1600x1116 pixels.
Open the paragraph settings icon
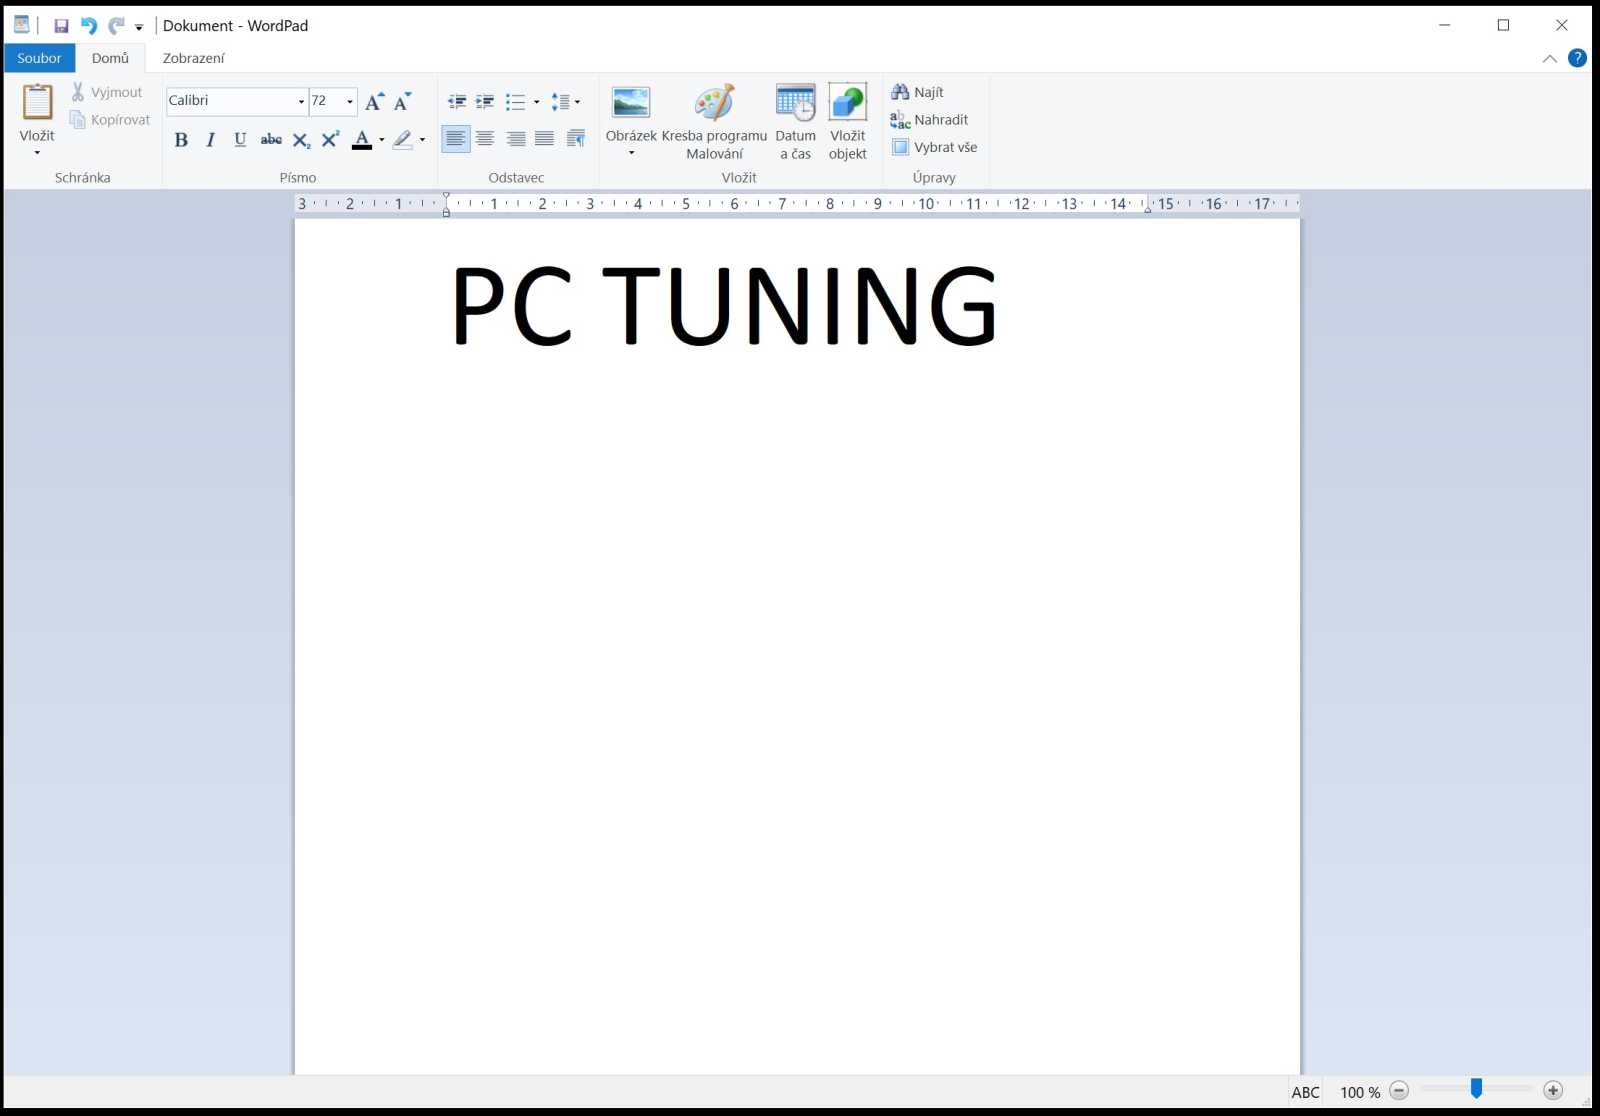tap(576, 139)
